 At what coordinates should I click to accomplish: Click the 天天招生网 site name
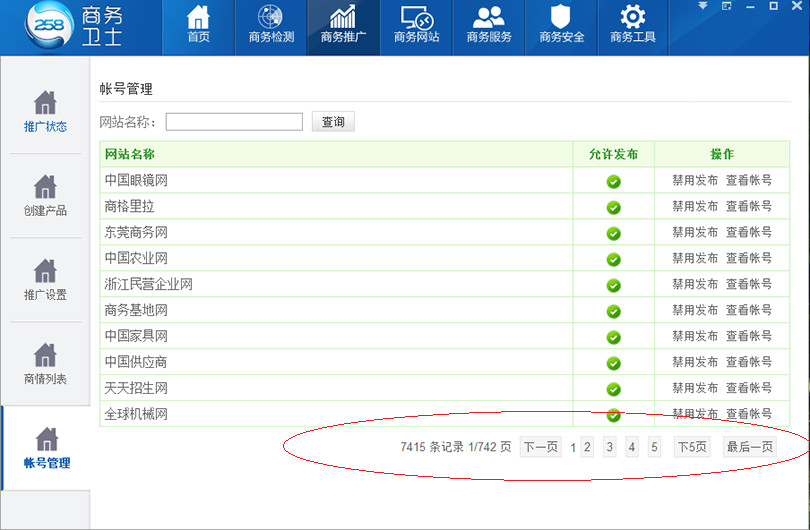[136, 388]
